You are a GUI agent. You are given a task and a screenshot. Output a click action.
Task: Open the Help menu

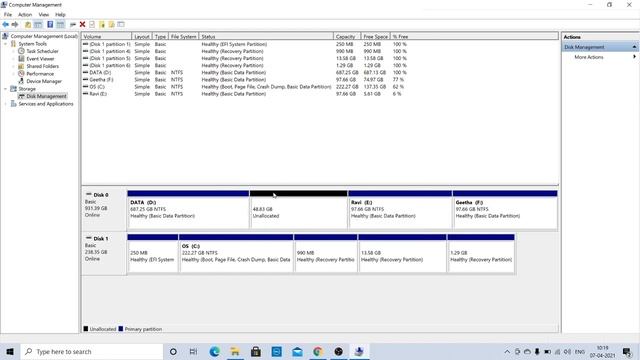[60, 14]
